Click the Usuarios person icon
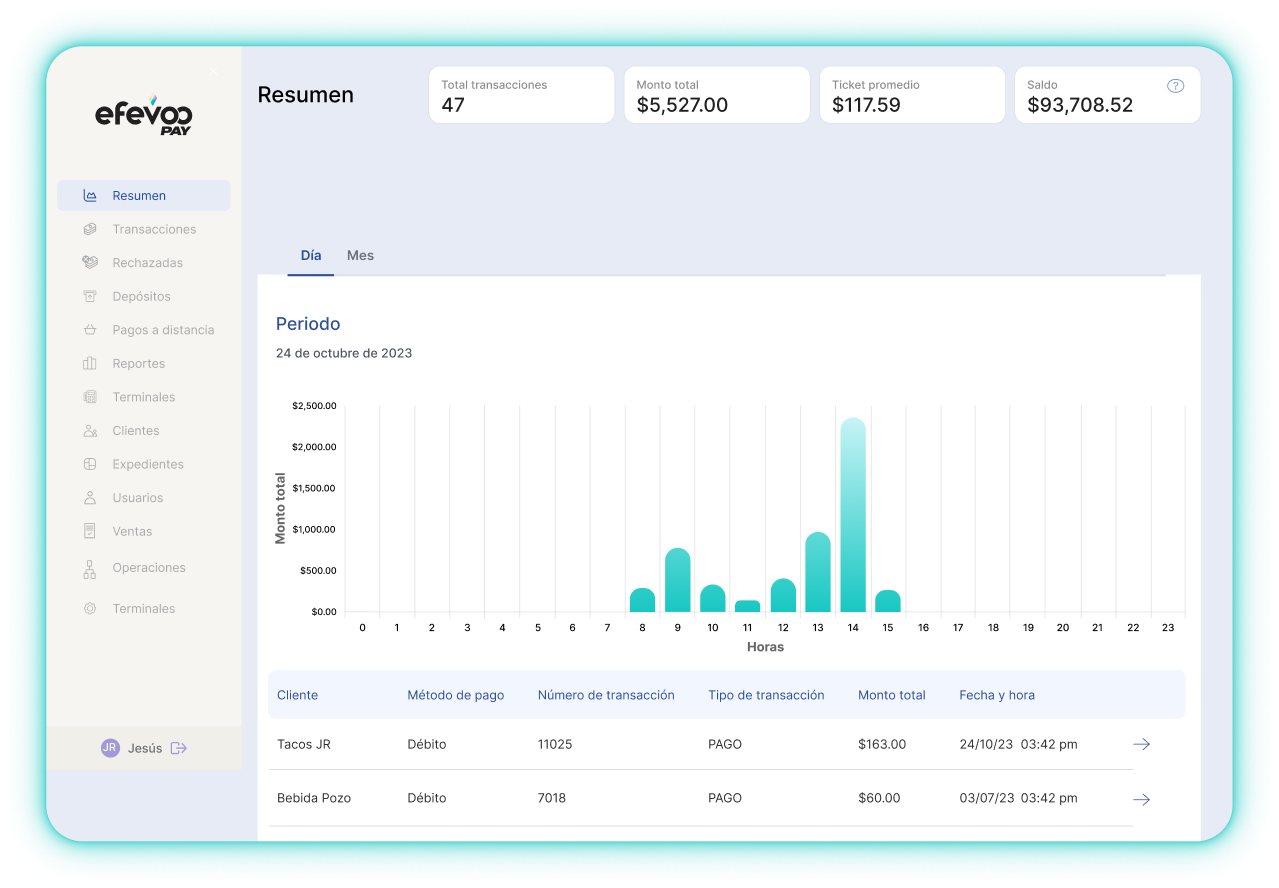This screenshot has height=888, width=1279. (x=90, y=498)
